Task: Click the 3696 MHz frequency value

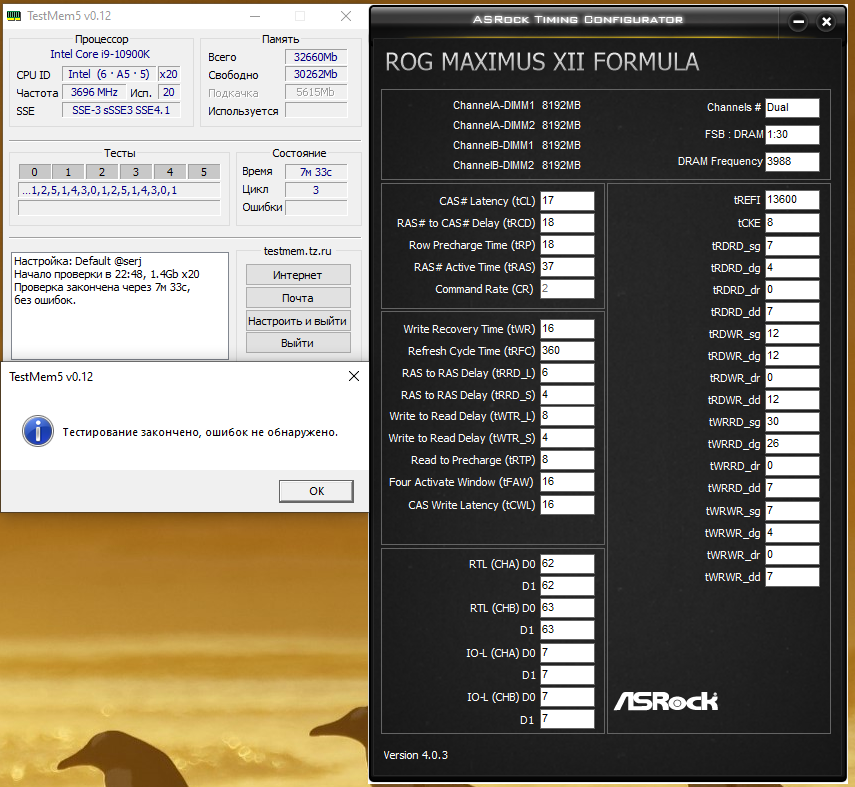Action: coord(94,92)
